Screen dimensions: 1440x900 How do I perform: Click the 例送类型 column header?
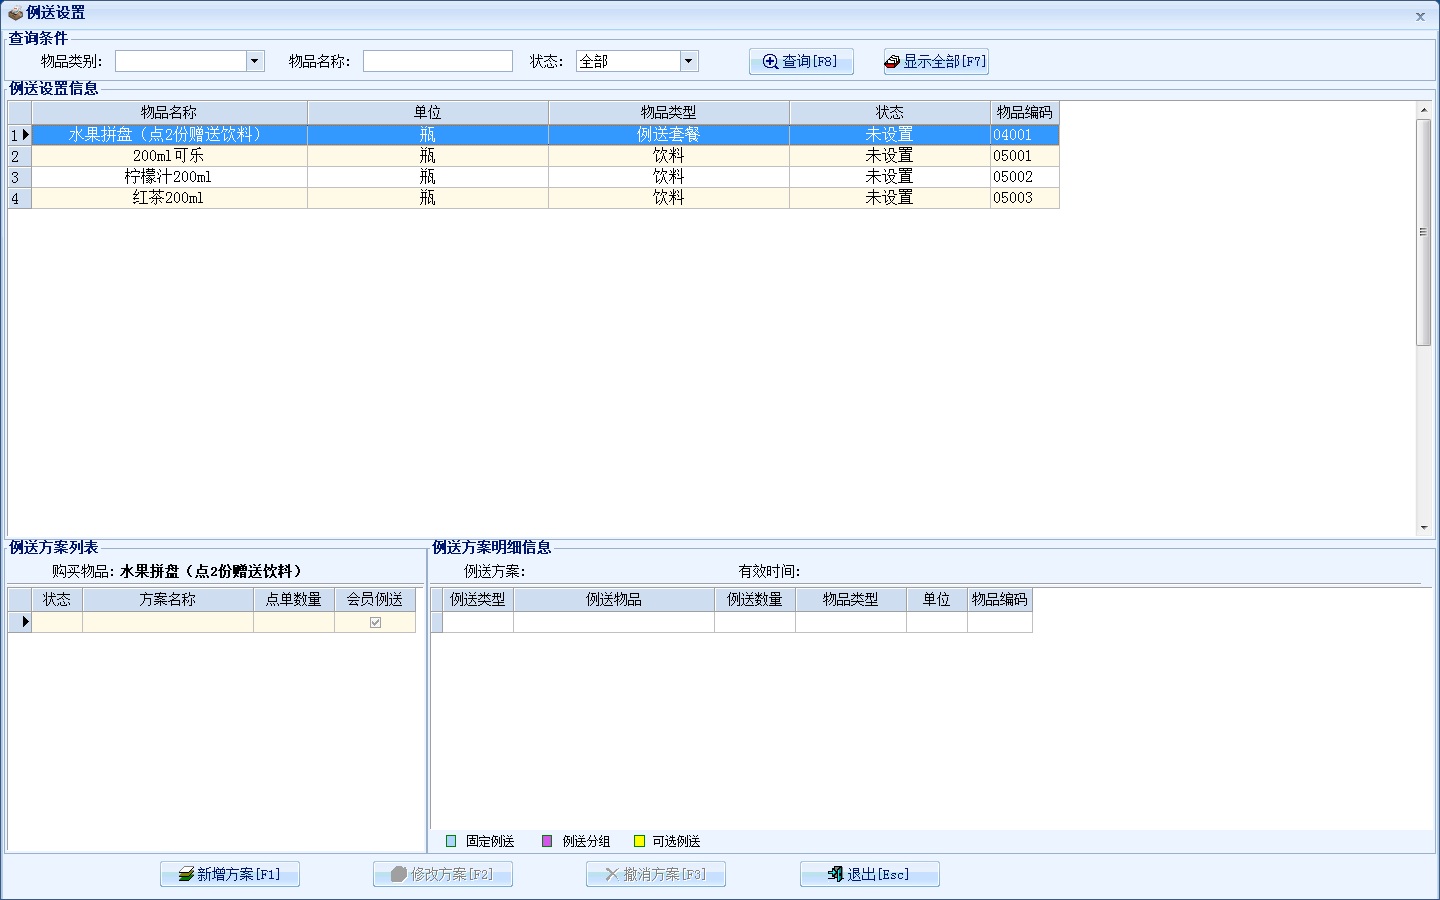(478, 599)
